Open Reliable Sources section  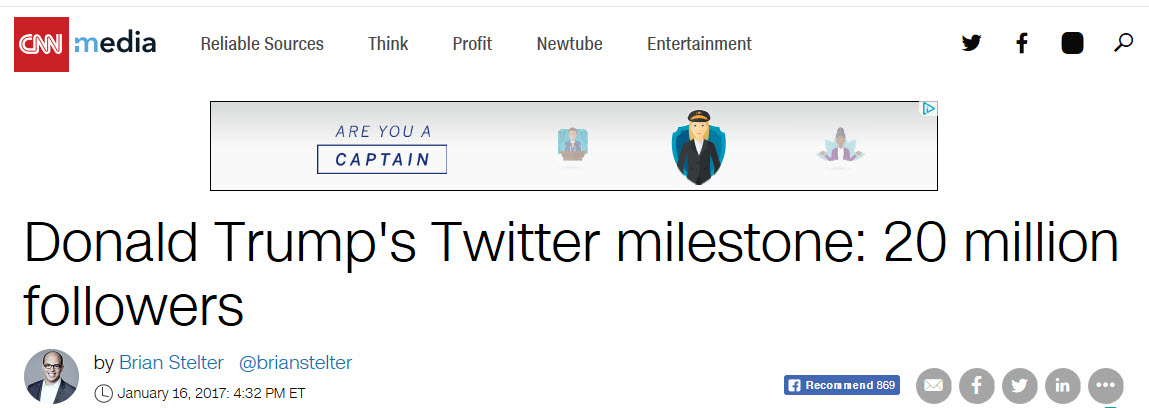pos(262,44)
